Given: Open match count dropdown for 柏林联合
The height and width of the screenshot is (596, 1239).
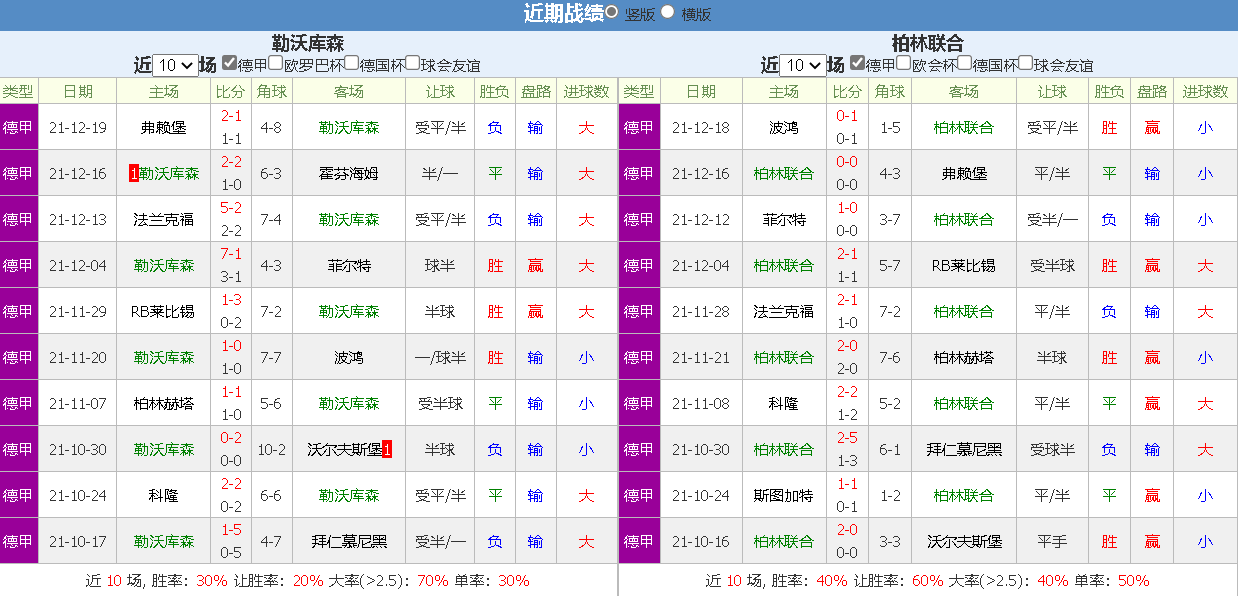Looking at the screenshot, I should (x=803, y=66).
